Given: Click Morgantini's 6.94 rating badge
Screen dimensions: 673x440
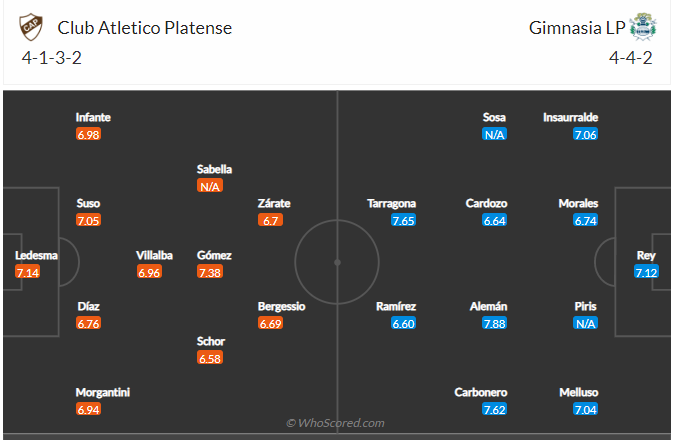Looking at the screenshot, I should [88, 410].
